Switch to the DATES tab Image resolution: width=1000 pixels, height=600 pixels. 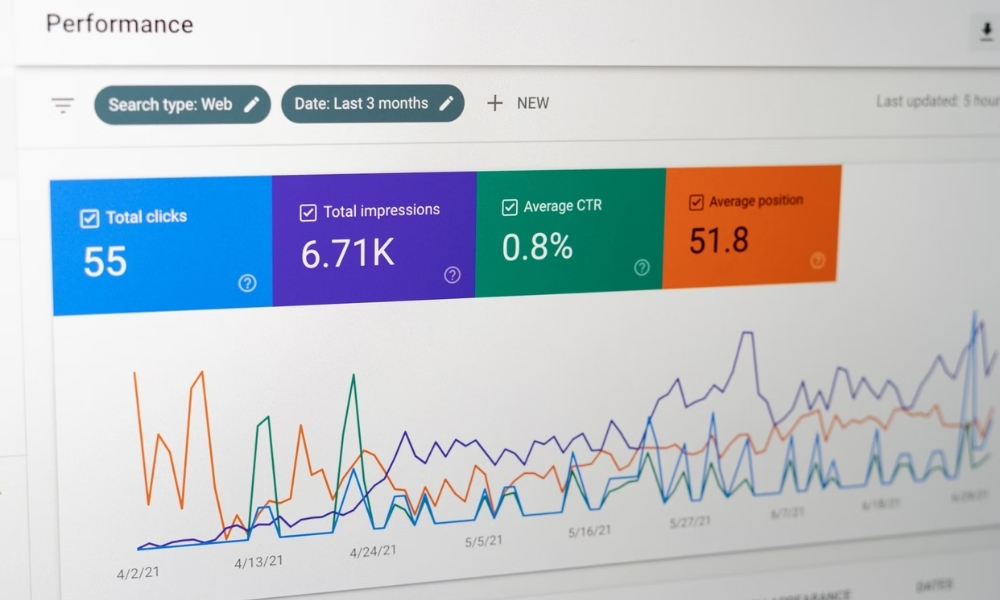coord(933,584)
